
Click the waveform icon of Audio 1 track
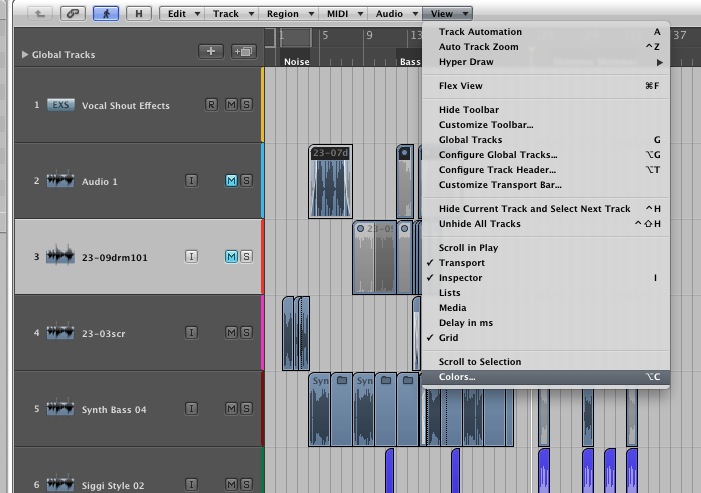pyautogui.click(x=60, y=180)
